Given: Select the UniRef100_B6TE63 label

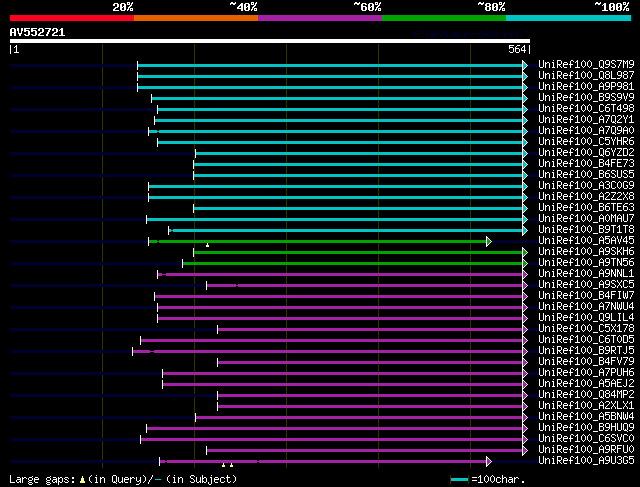Looking at the screenshot, I should click(x=586, y=208).
